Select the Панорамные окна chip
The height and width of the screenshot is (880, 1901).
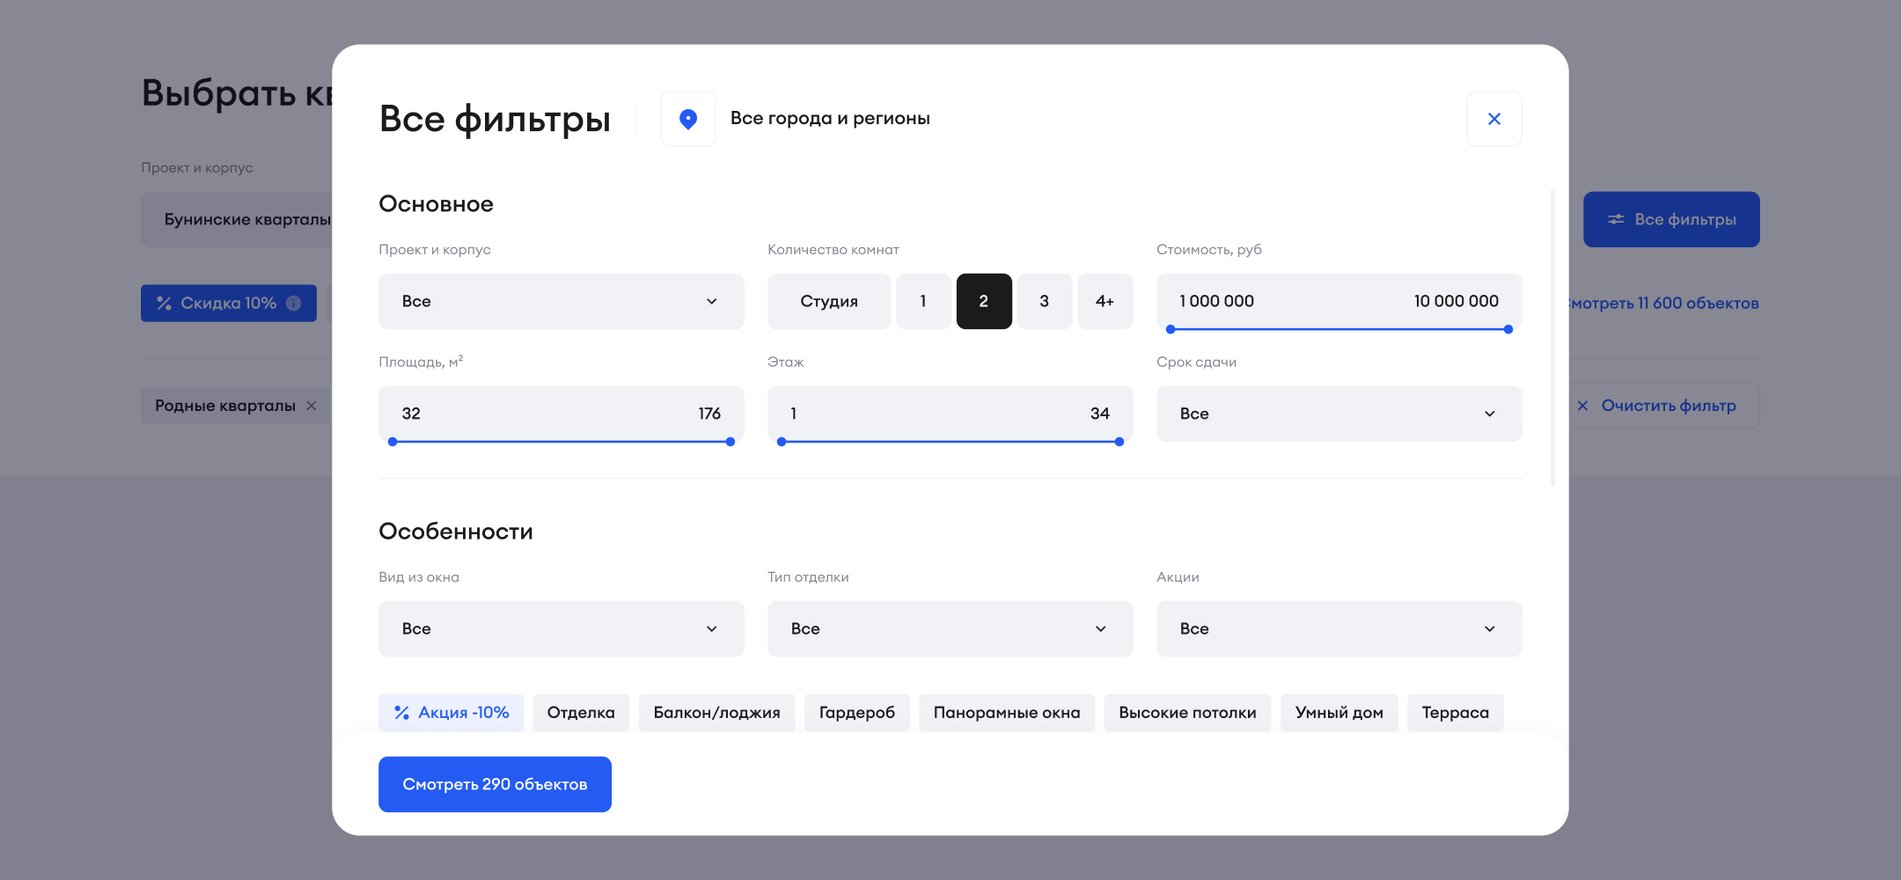tap(1006, 713)
